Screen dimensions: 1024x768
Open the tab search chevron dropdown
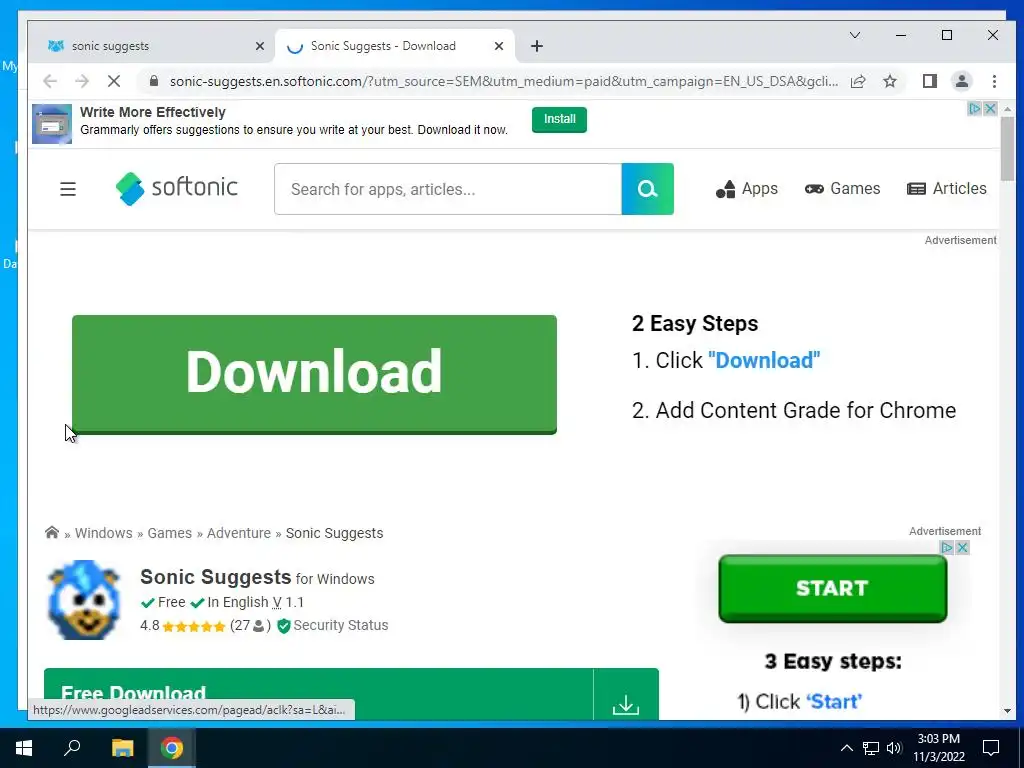(854, 35)
